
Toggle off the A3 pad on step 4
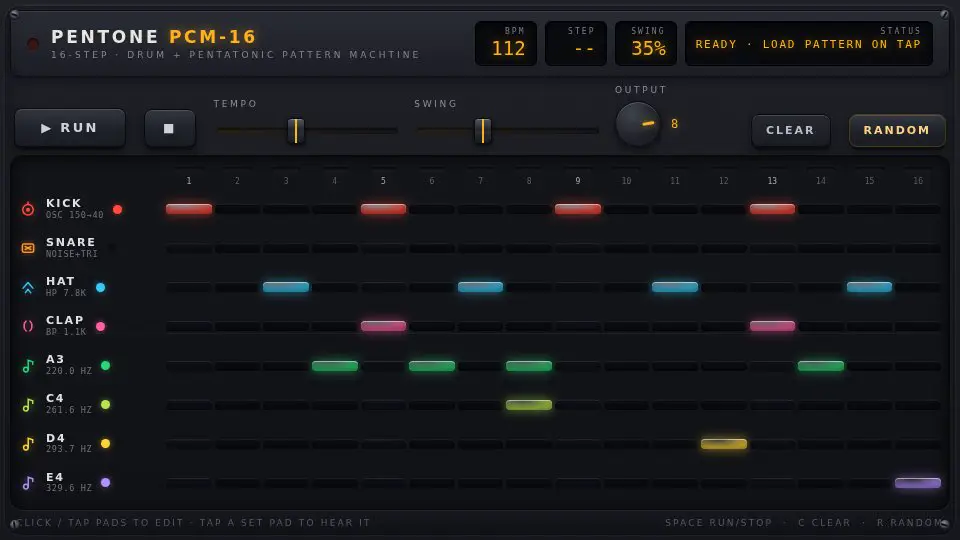pyautogui.click(x=335, y=366)
